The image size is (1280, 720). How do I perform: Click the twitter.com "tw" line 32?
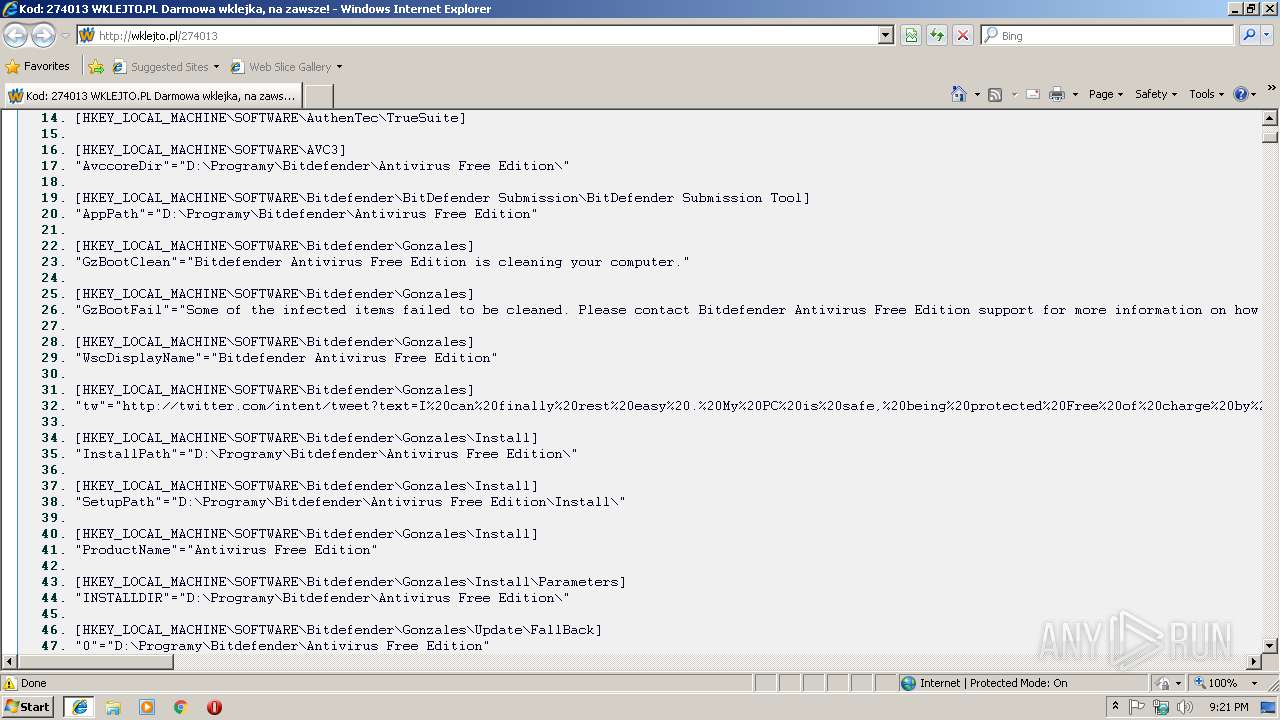[x=668, y=406]
